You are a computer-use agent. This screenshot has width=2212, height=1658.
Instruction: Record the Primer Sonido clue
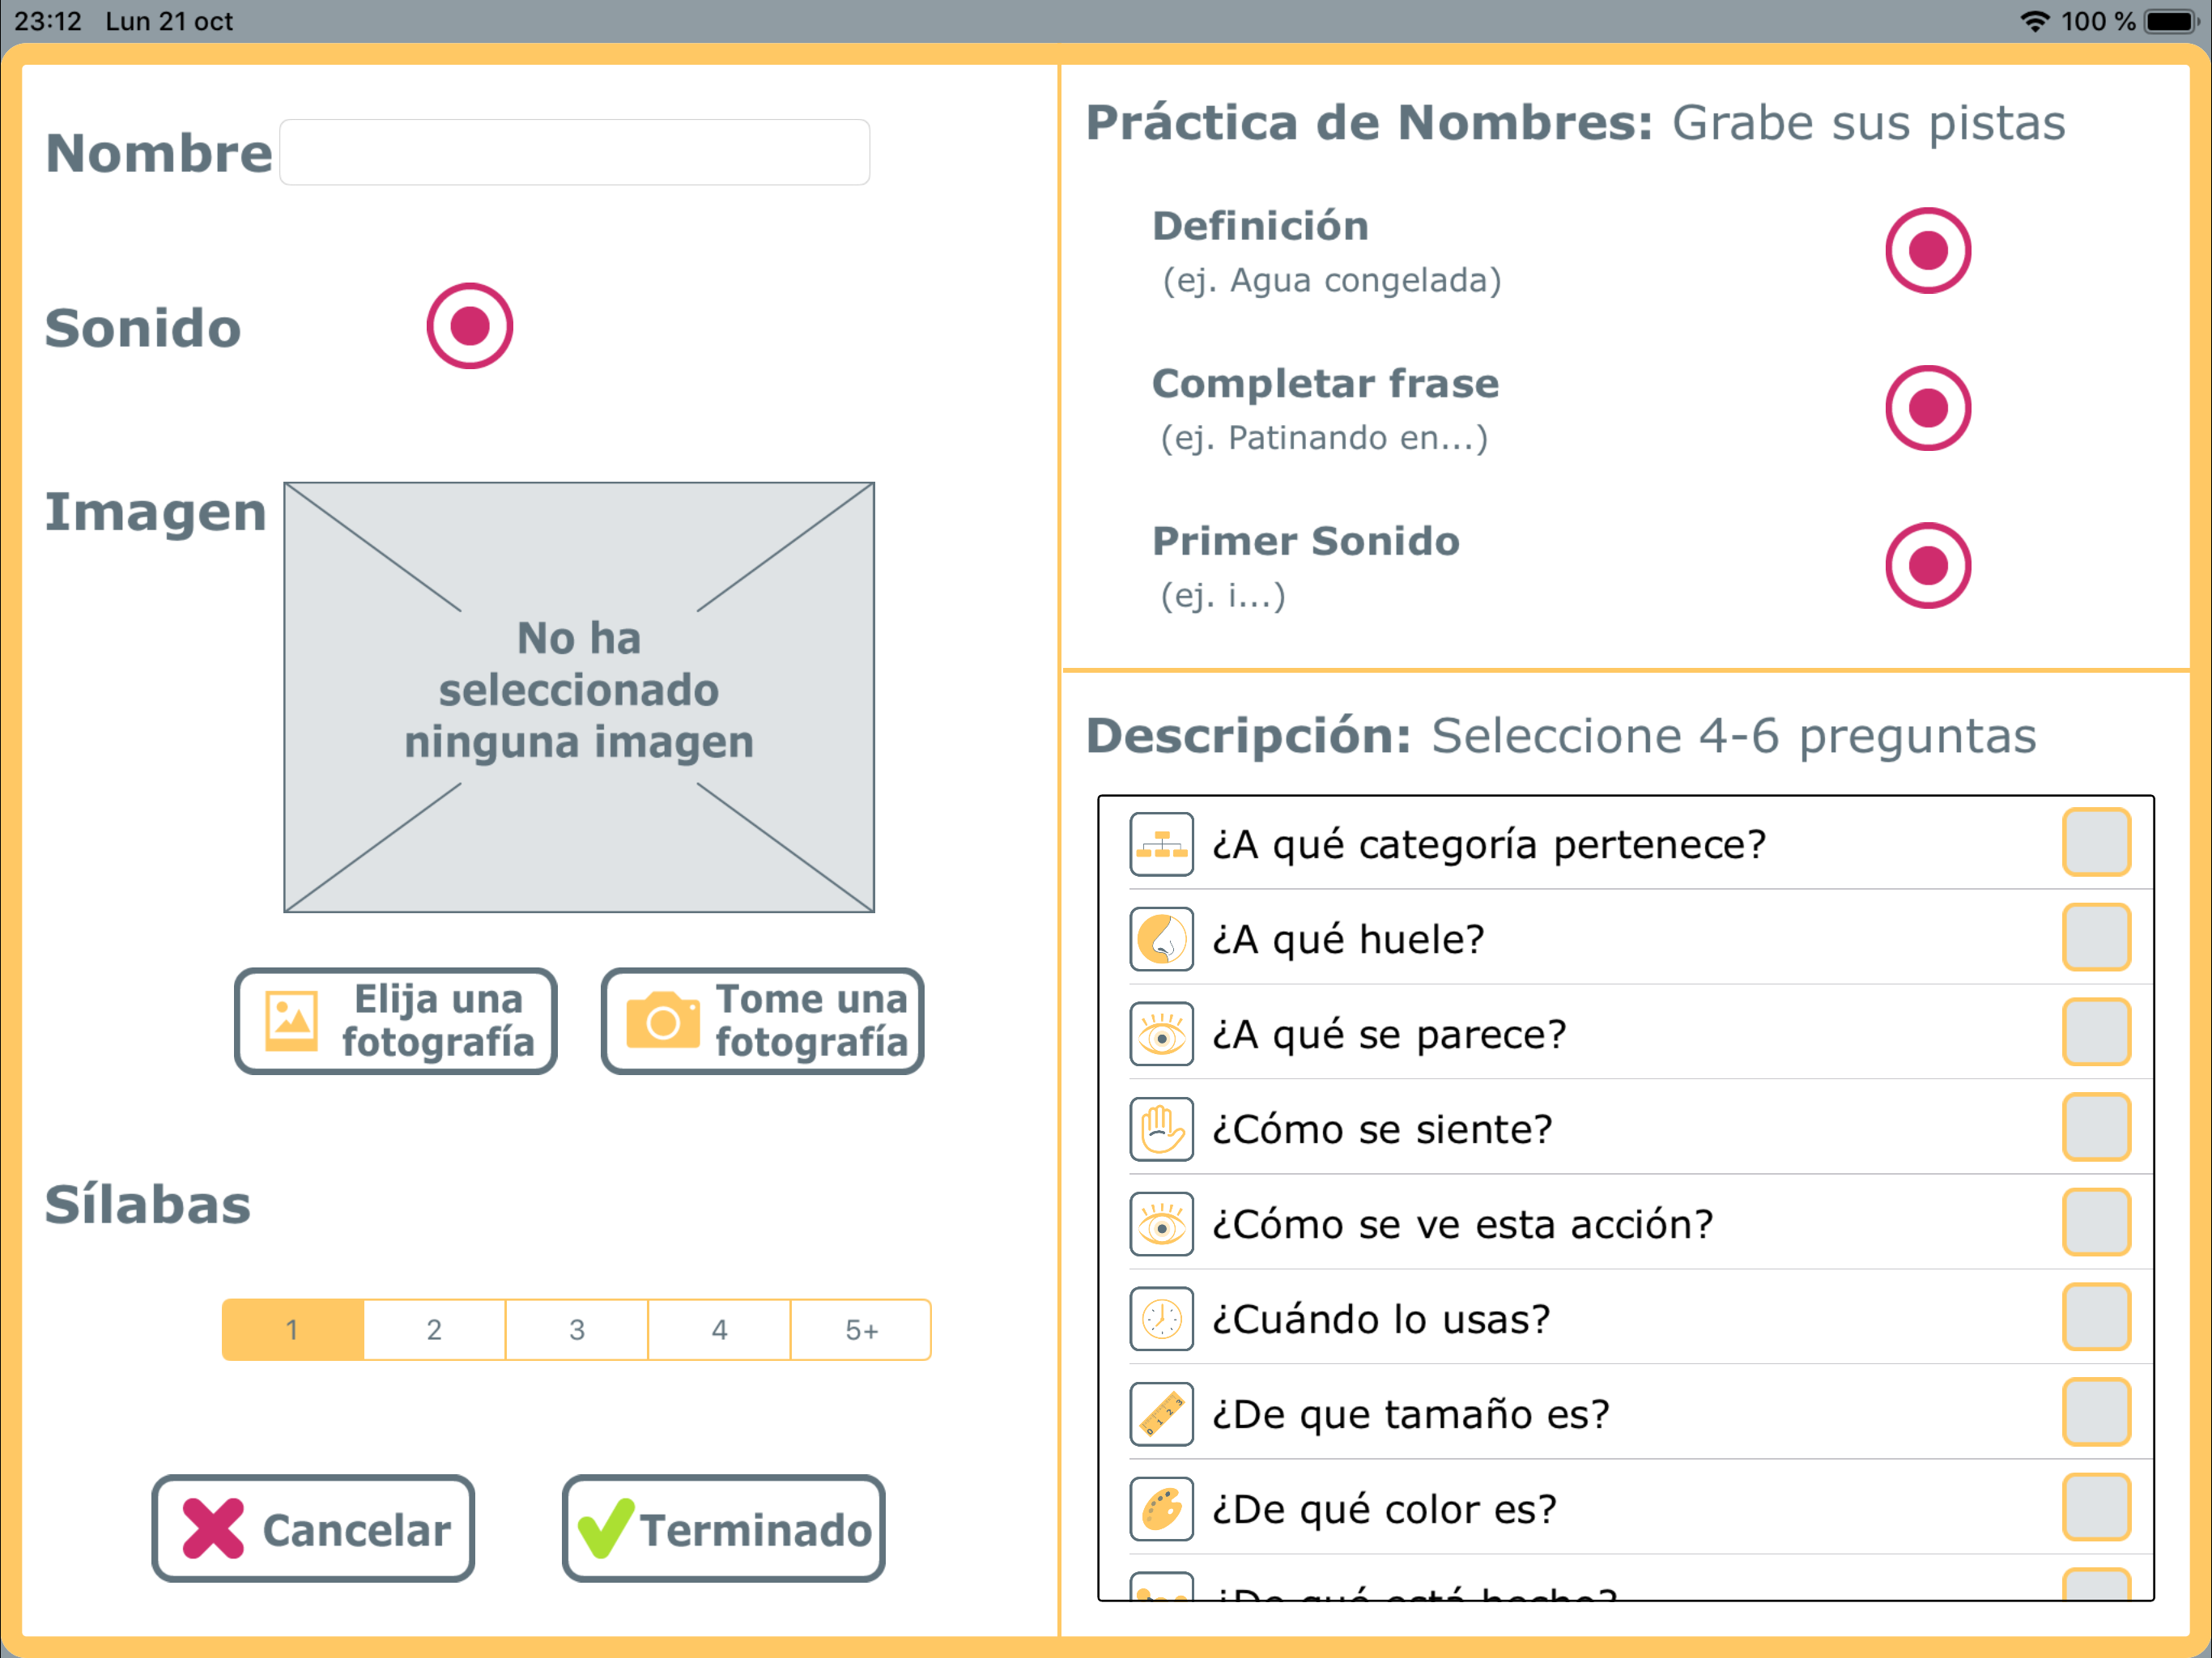1928,565
